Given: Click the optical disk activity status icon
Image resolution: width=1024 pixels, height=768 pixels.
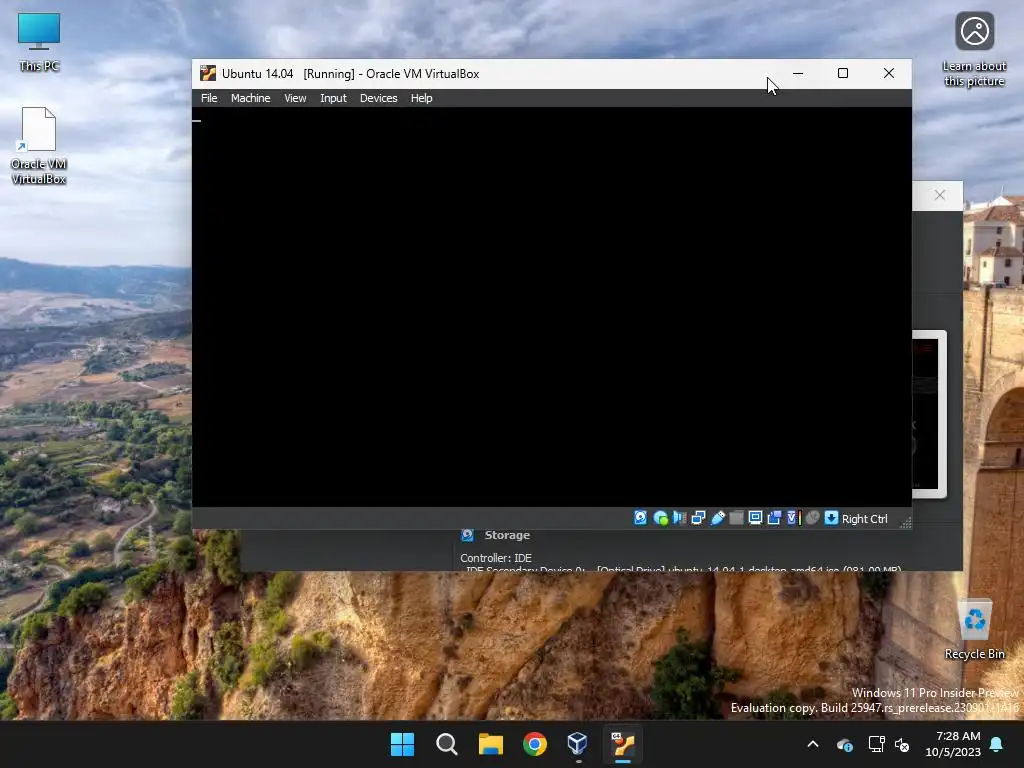Looking at the screenshot, I should 660,518.
